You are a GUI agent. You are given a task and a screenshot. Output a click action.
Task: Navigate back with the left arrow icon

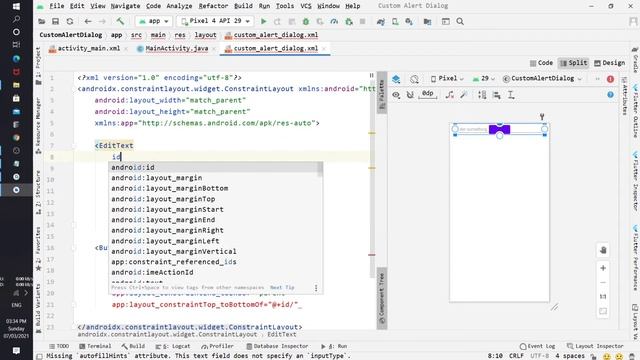coord(88,21)
